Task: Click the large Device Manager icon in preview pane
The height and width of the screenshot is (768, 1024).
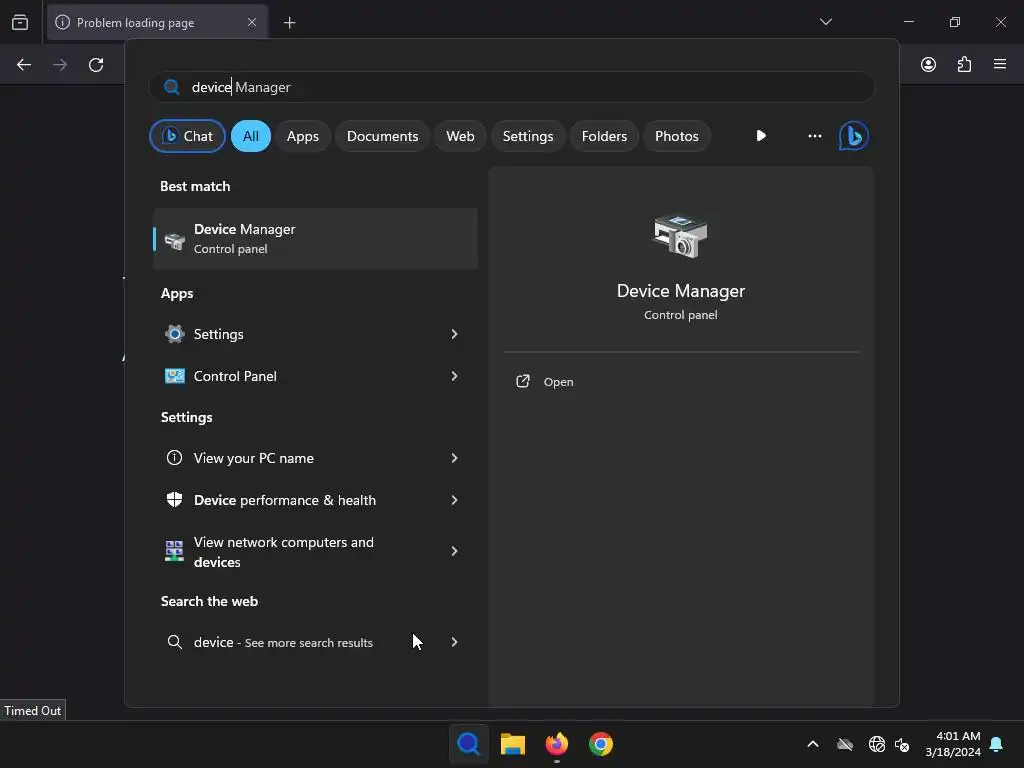Action: (x=680, y=236)
